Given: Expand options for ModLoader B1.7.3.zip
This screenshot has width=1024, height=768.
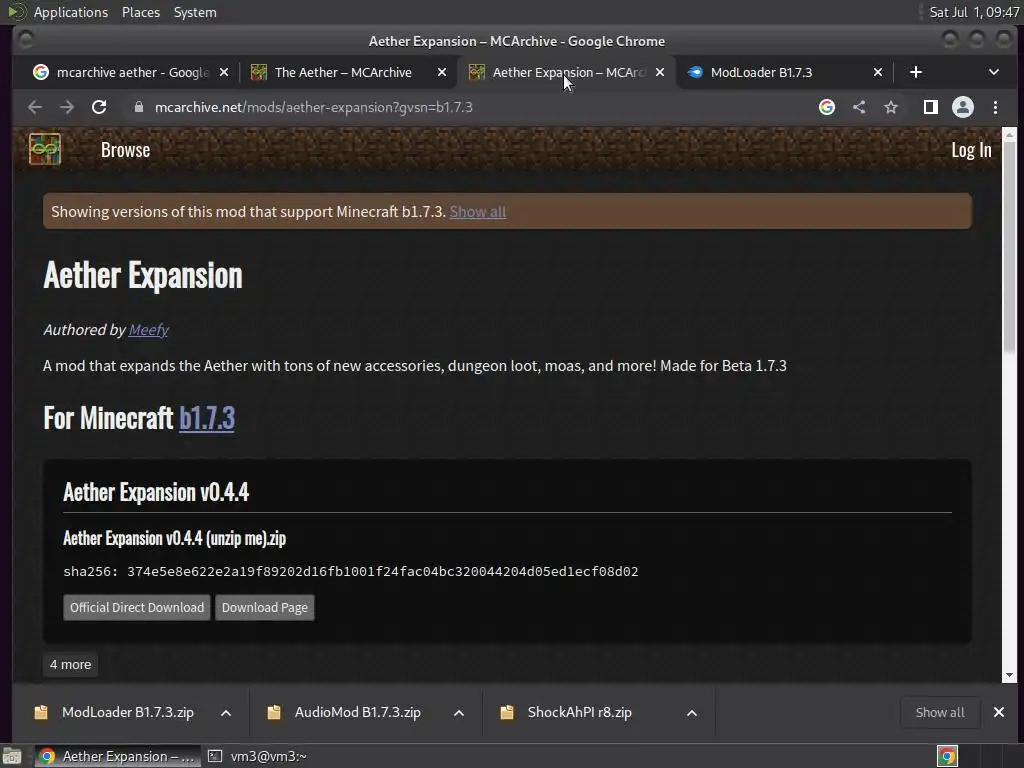Looking at the screenshot, I should 226,713.
